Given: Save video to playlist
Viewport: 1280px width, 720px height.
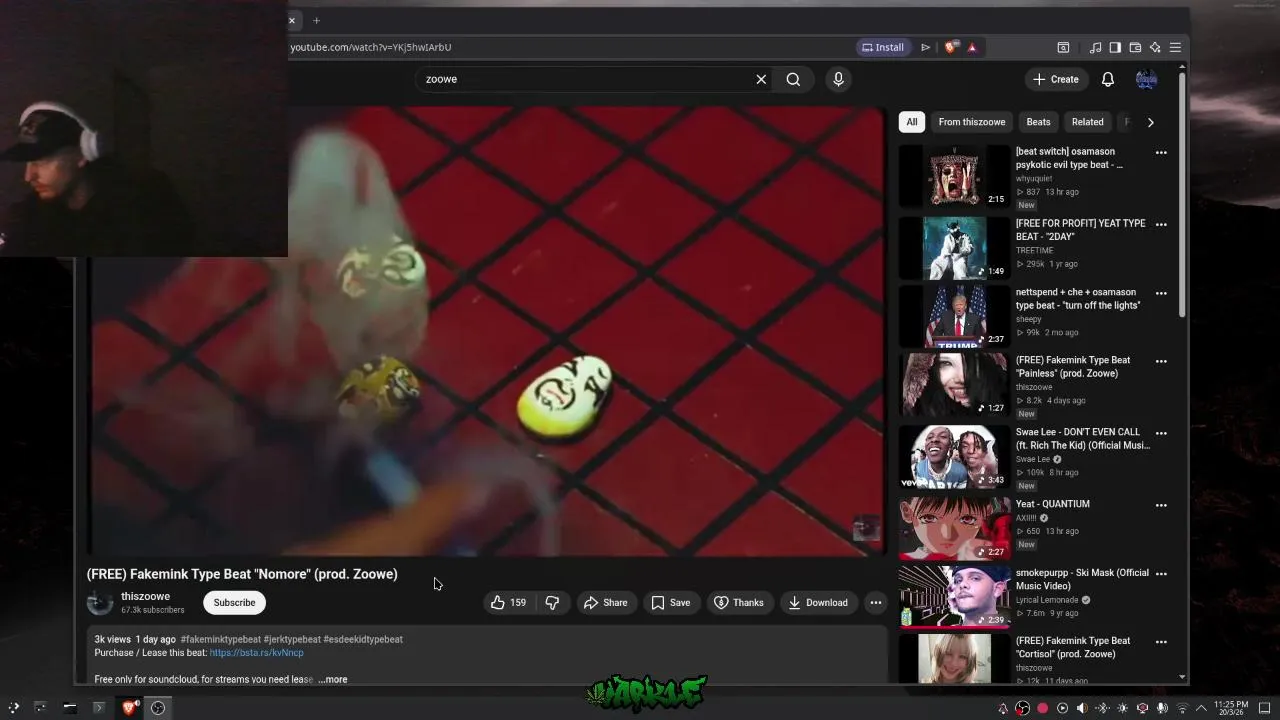Looking at the screenshot, I should (x=671, y=602).
